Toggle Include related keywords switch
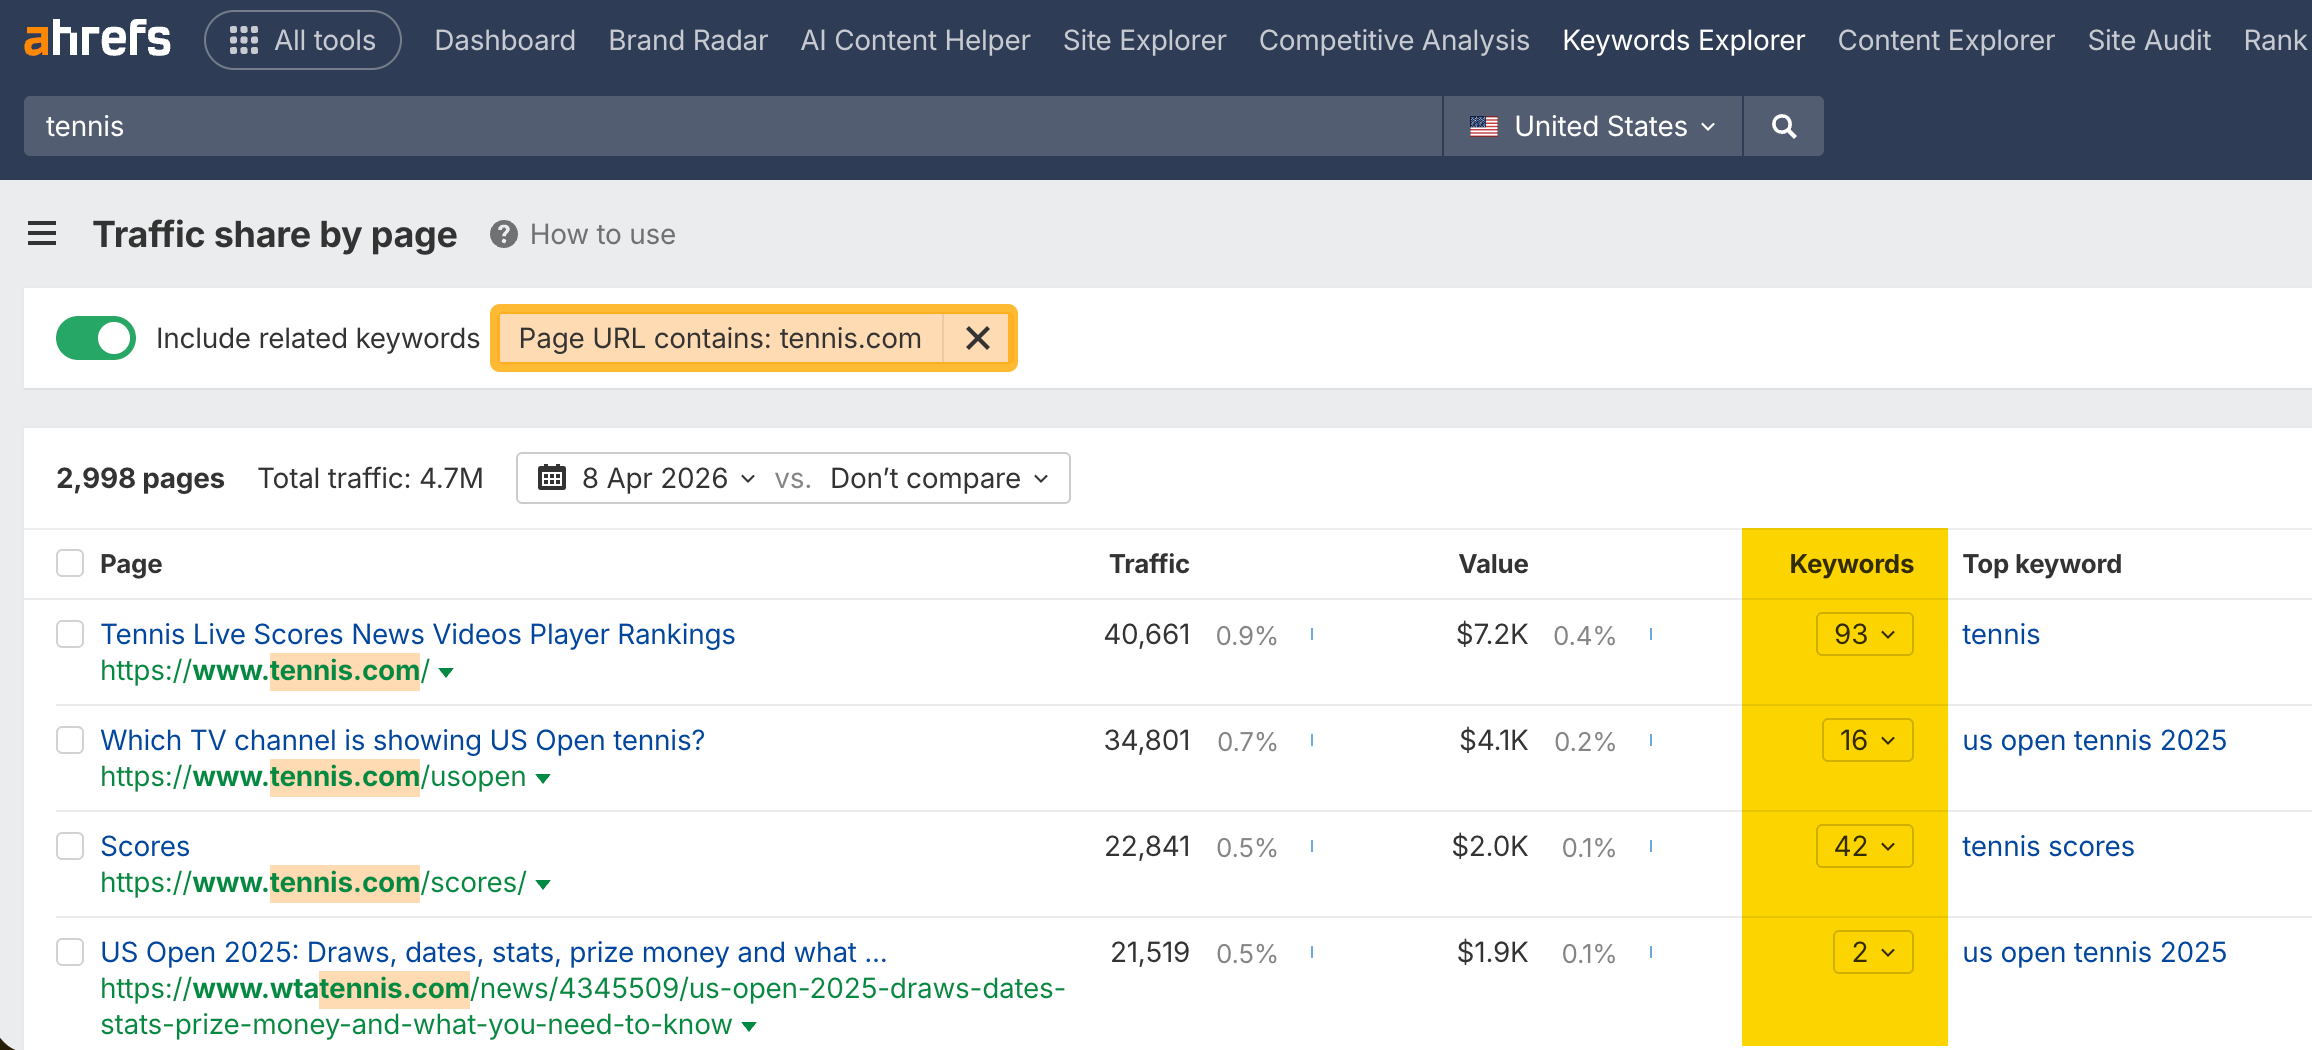This screenshot has height=1050, width=2312. [x=96, y=338]
